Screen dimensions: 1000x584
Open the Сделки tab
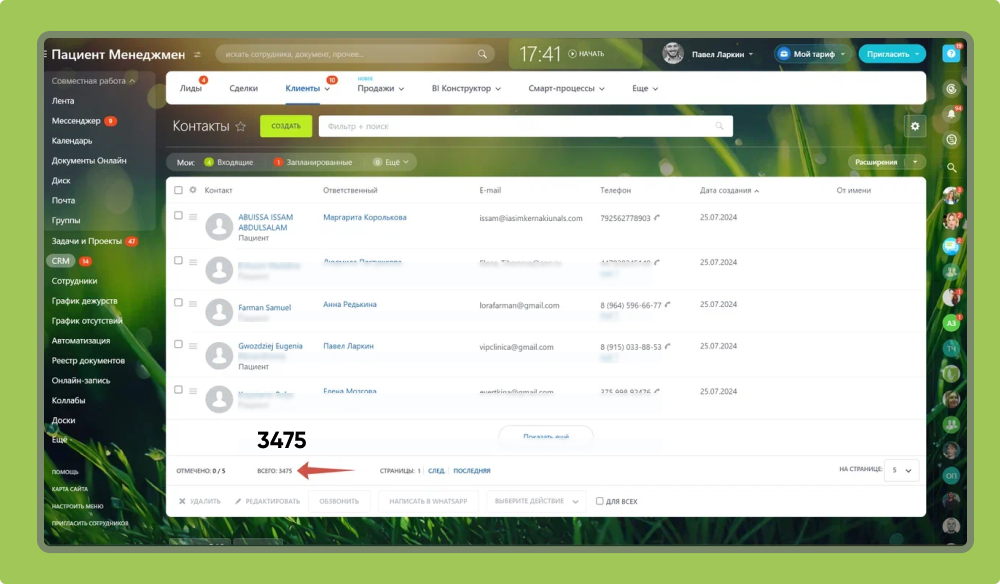tap(244, 89)
